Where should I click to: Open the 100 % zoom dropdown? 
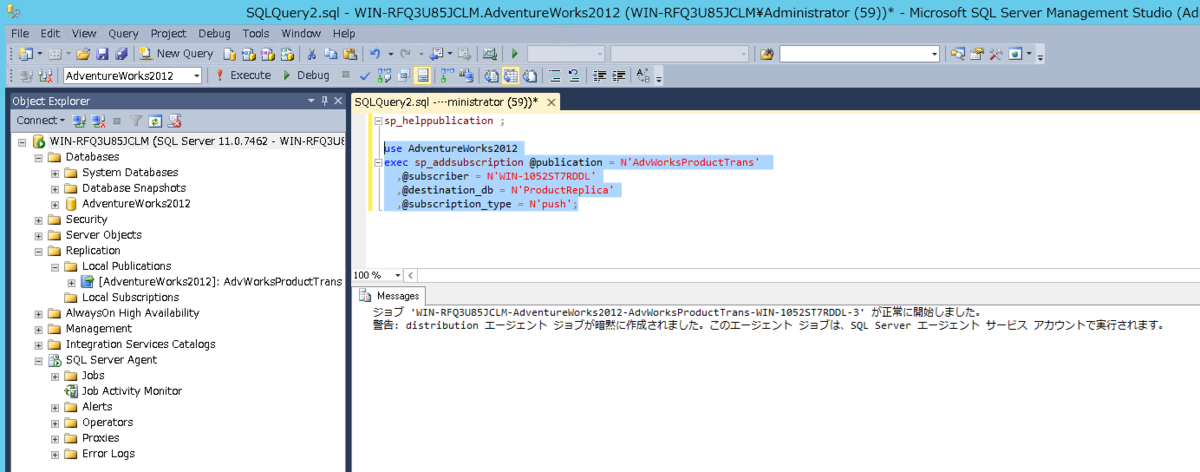tap(399, 275)
